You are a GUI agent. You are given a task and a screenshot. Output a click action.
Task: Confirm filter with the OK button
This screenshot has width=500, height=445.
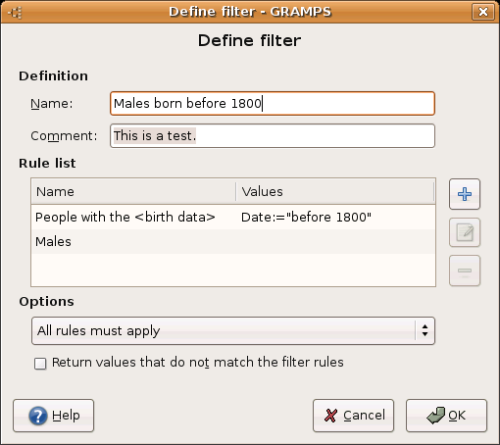(x=446, y=416)
